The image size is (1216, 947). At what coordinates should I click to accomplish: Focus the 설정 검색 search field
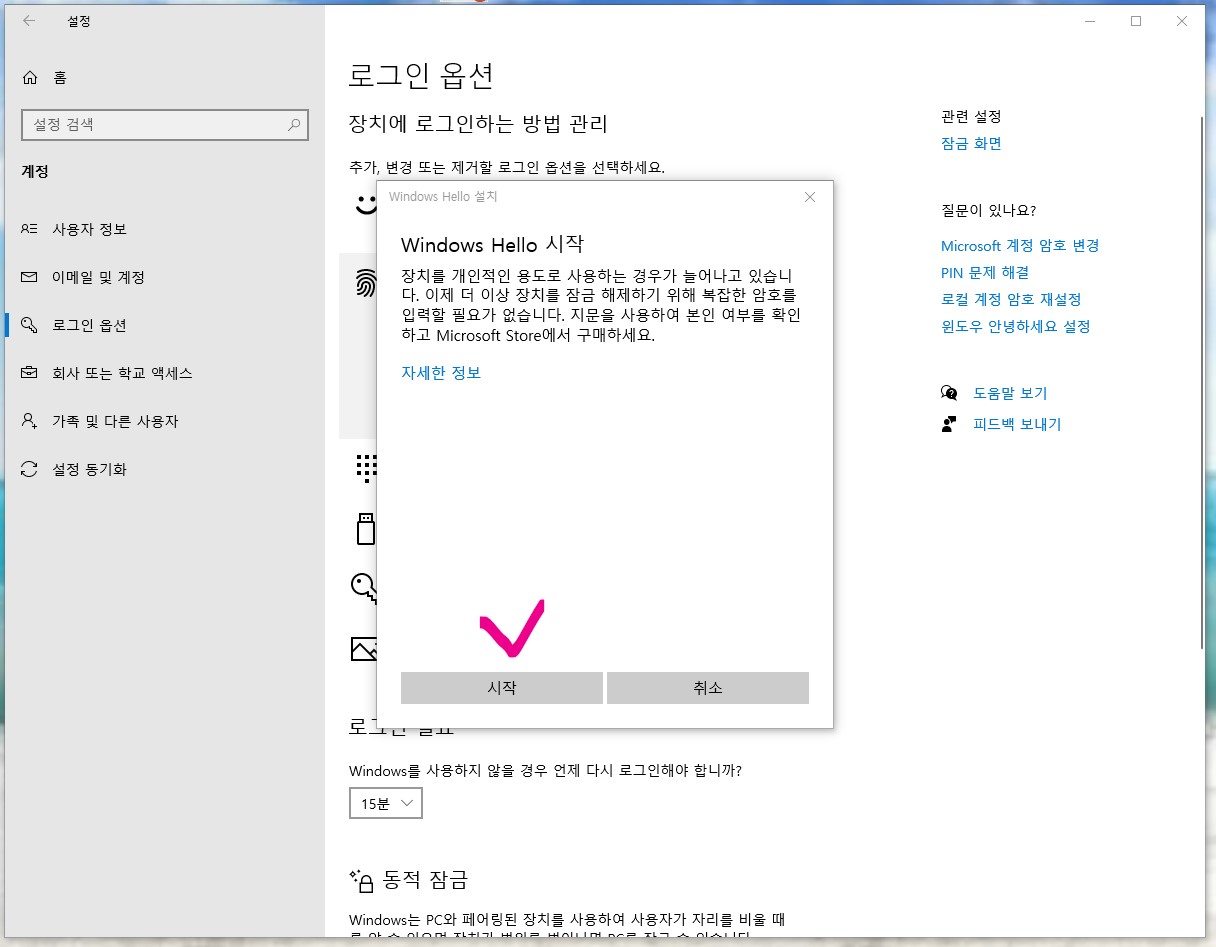coord(165,125)
